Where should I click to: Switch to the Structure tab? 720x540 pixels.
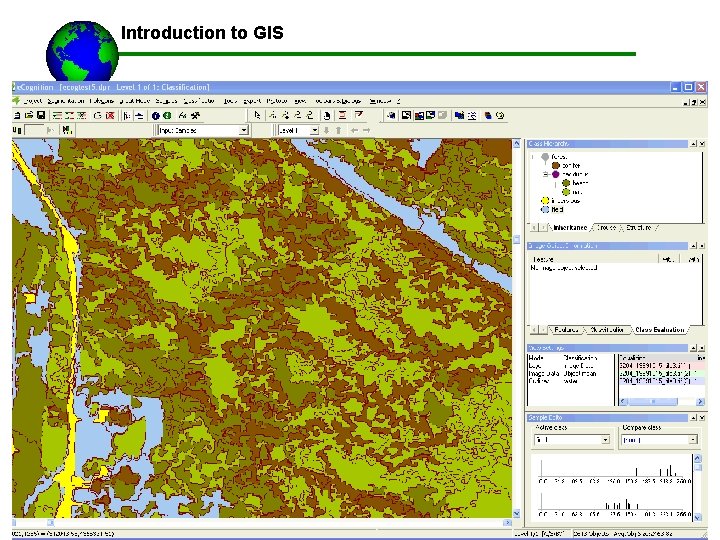[638, 227]
